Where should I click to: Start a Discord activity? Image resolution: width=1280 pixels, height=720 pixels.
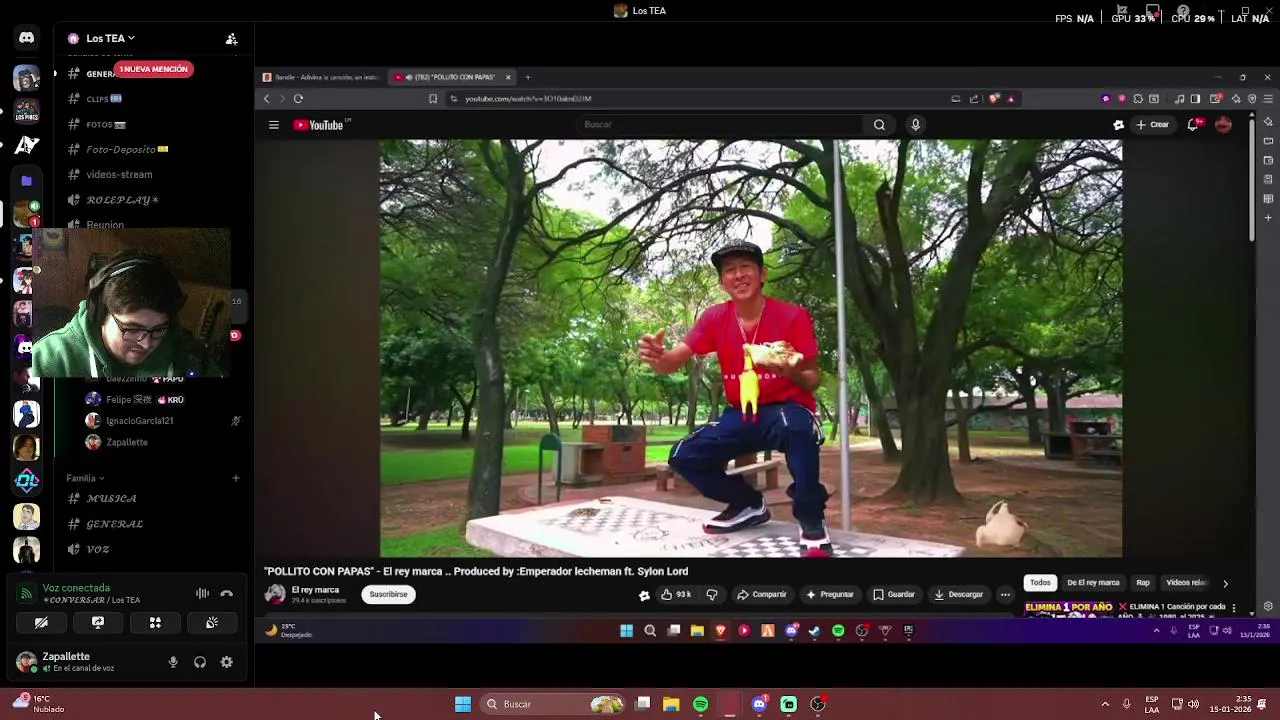point(155,623)
